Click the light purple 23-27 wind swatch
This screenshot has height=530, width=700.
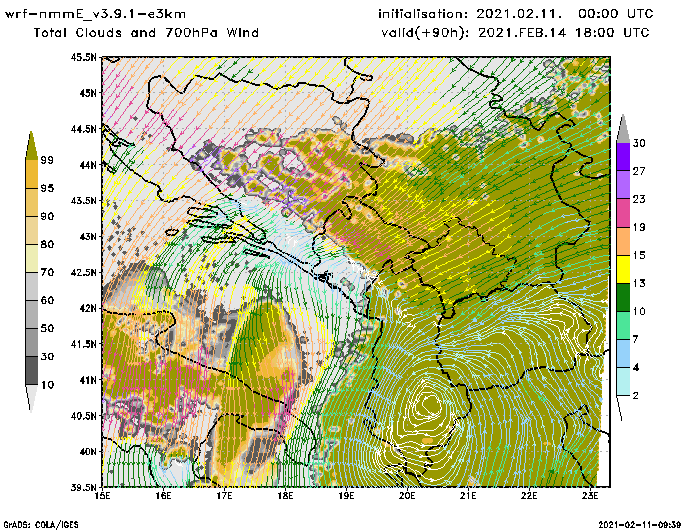click(x=623, y=185)
